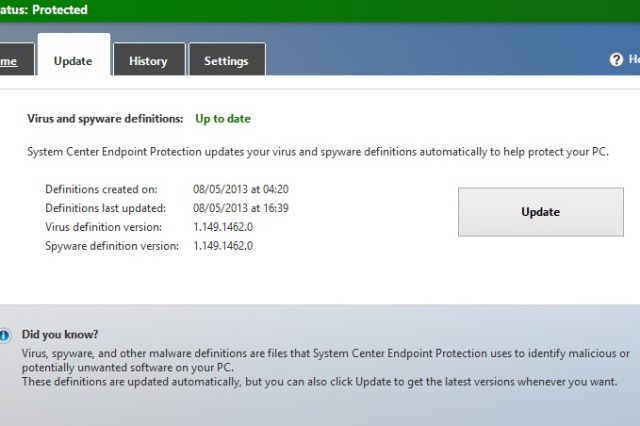Click the green 'Up to date' status
This screenshot has height=426, width=640.
pos(223,118)
